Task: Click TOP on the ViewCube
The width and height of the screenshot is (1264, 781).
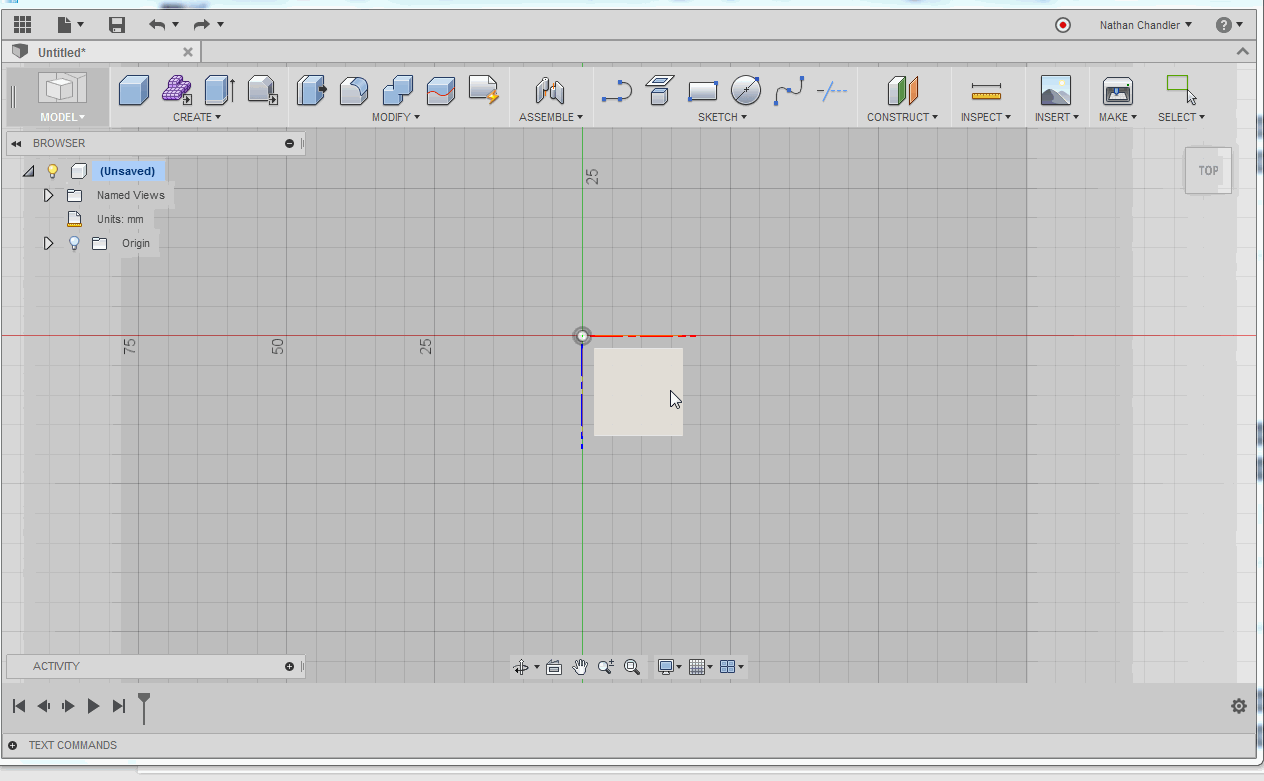Action: [1208, 170]
